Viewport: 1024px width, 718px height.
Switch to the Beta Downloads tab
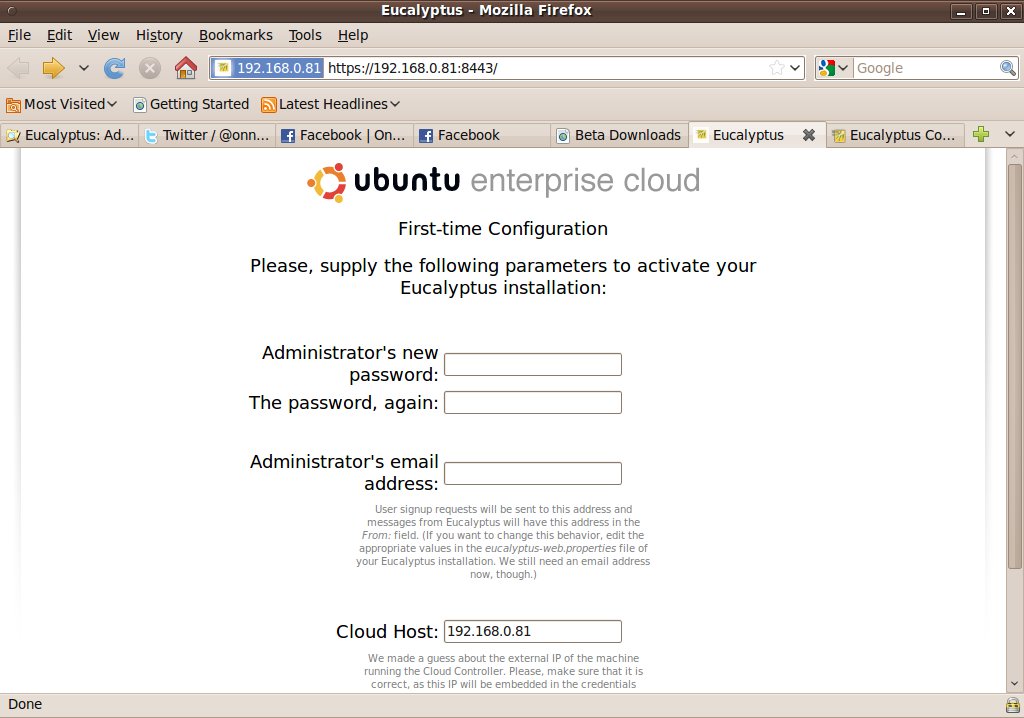(619, 135)
